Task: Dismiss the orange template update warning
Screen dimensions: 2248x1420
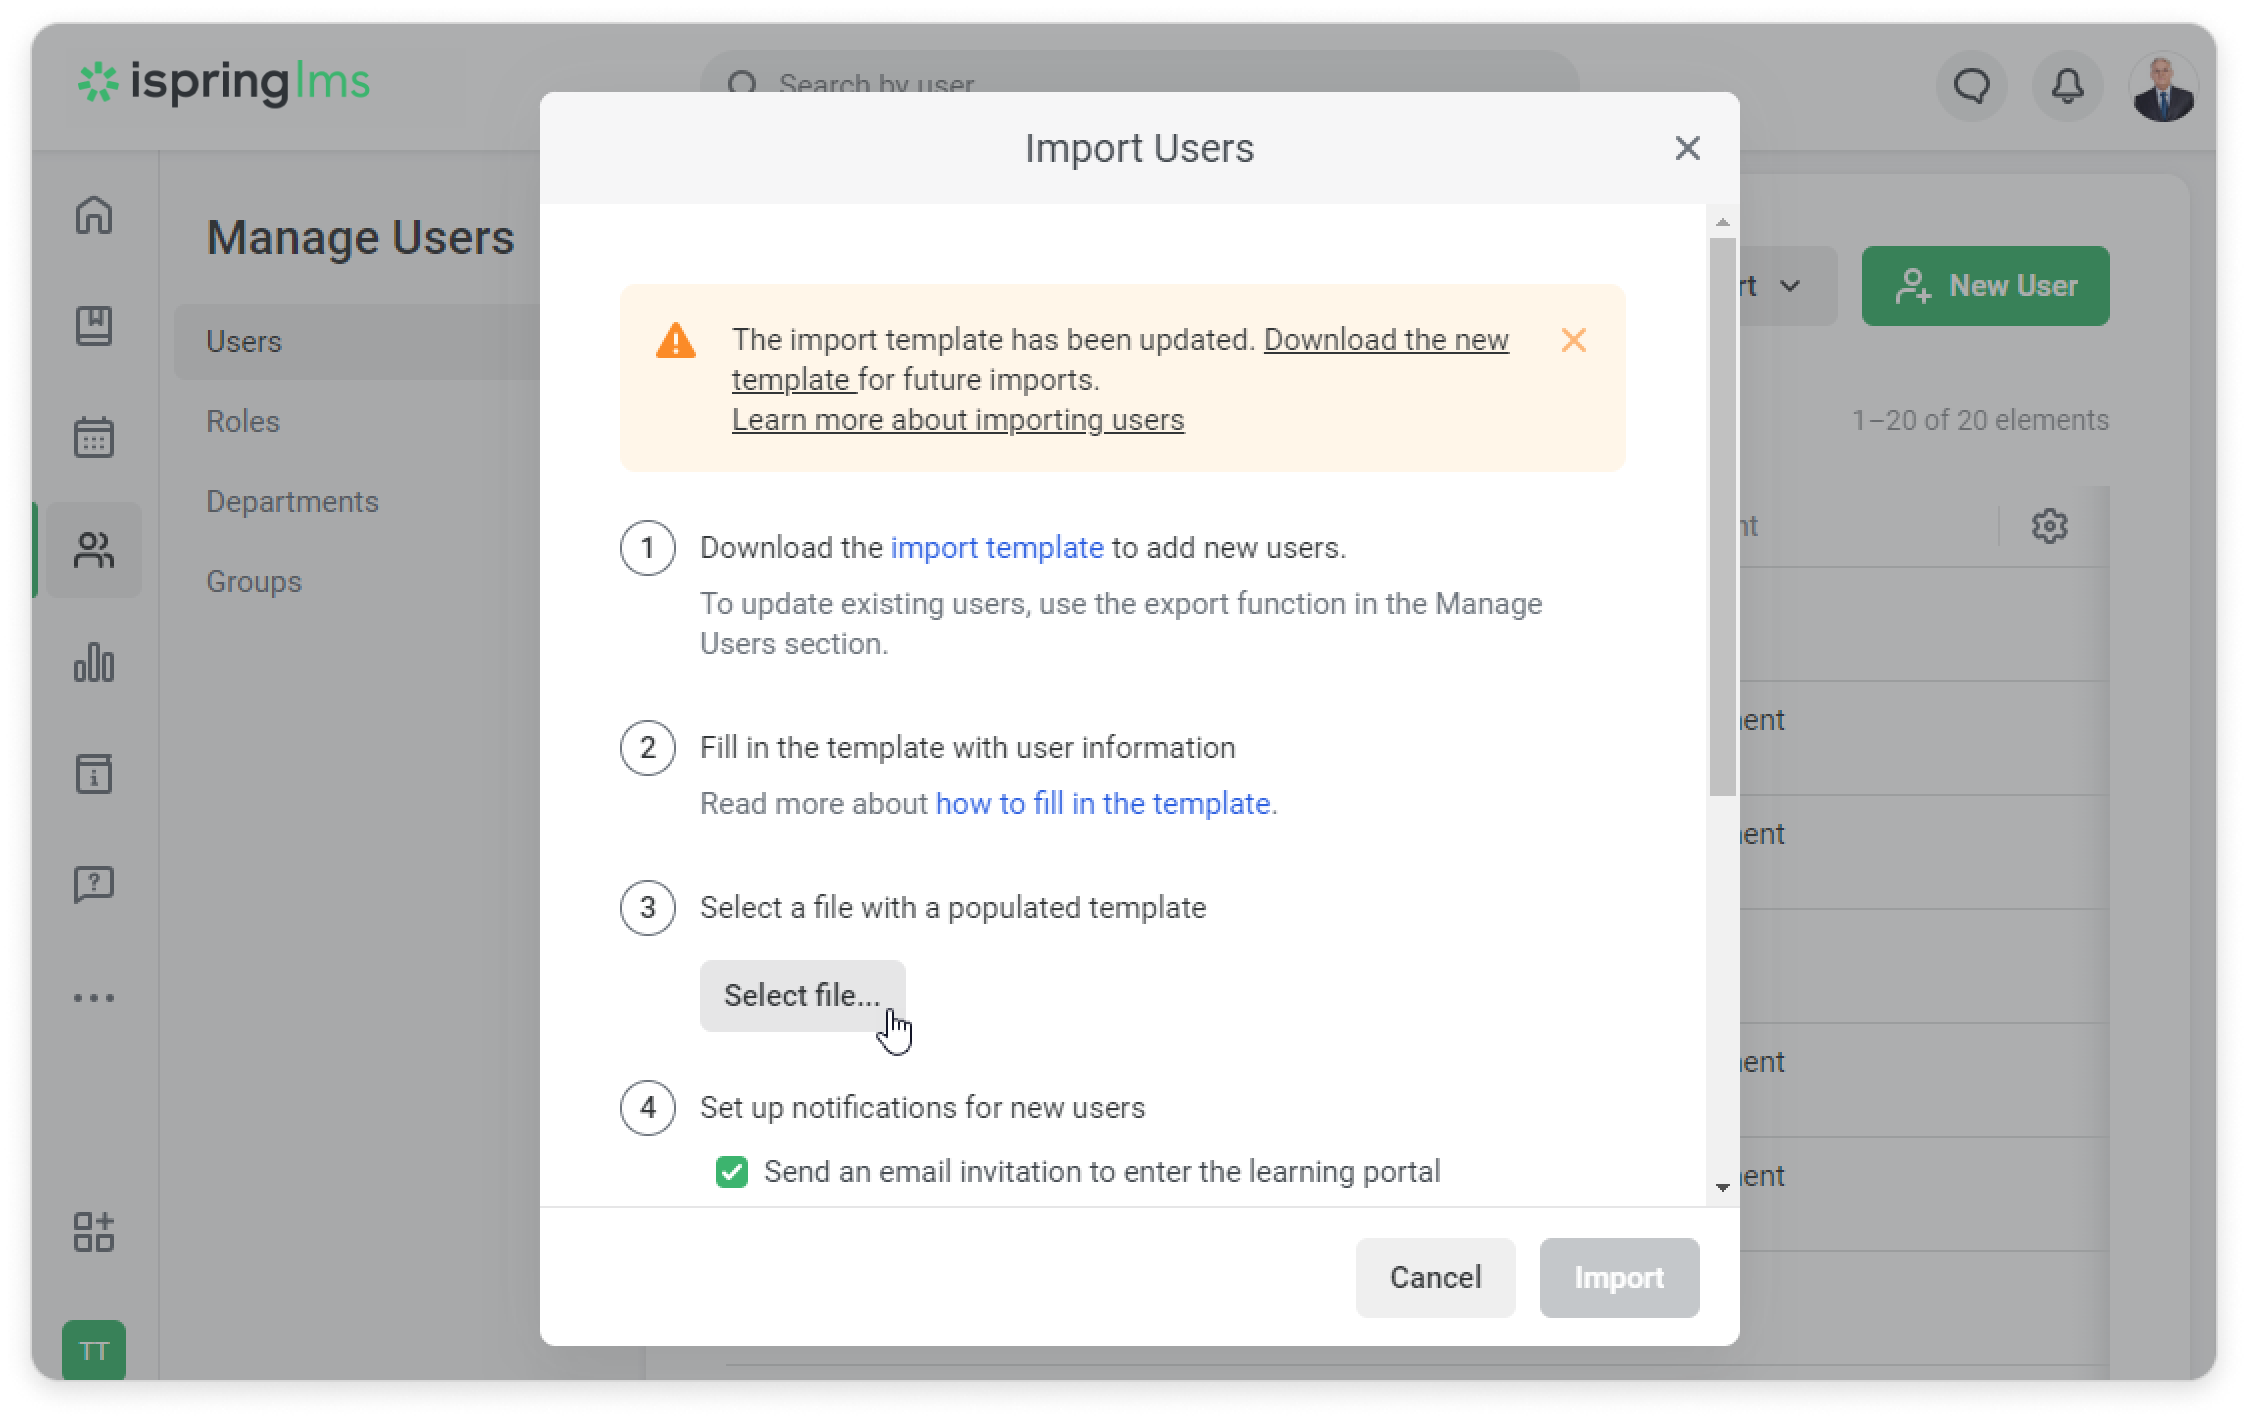Action: click(x=1573, y=341)
